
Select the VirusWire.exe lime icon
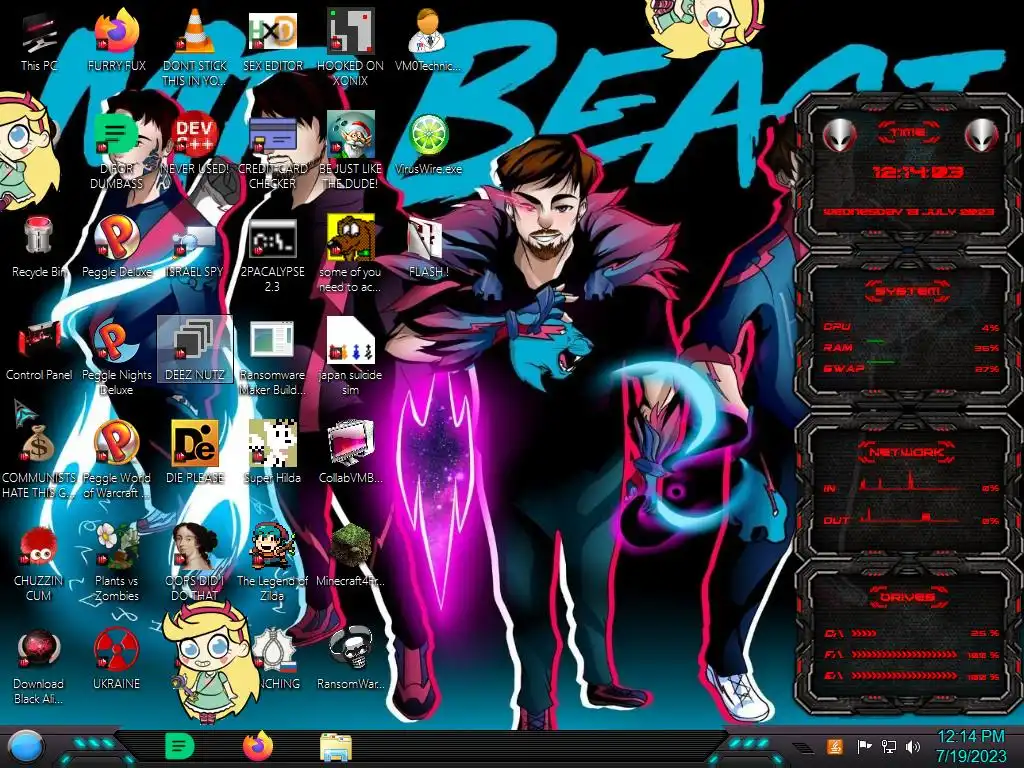428,144
